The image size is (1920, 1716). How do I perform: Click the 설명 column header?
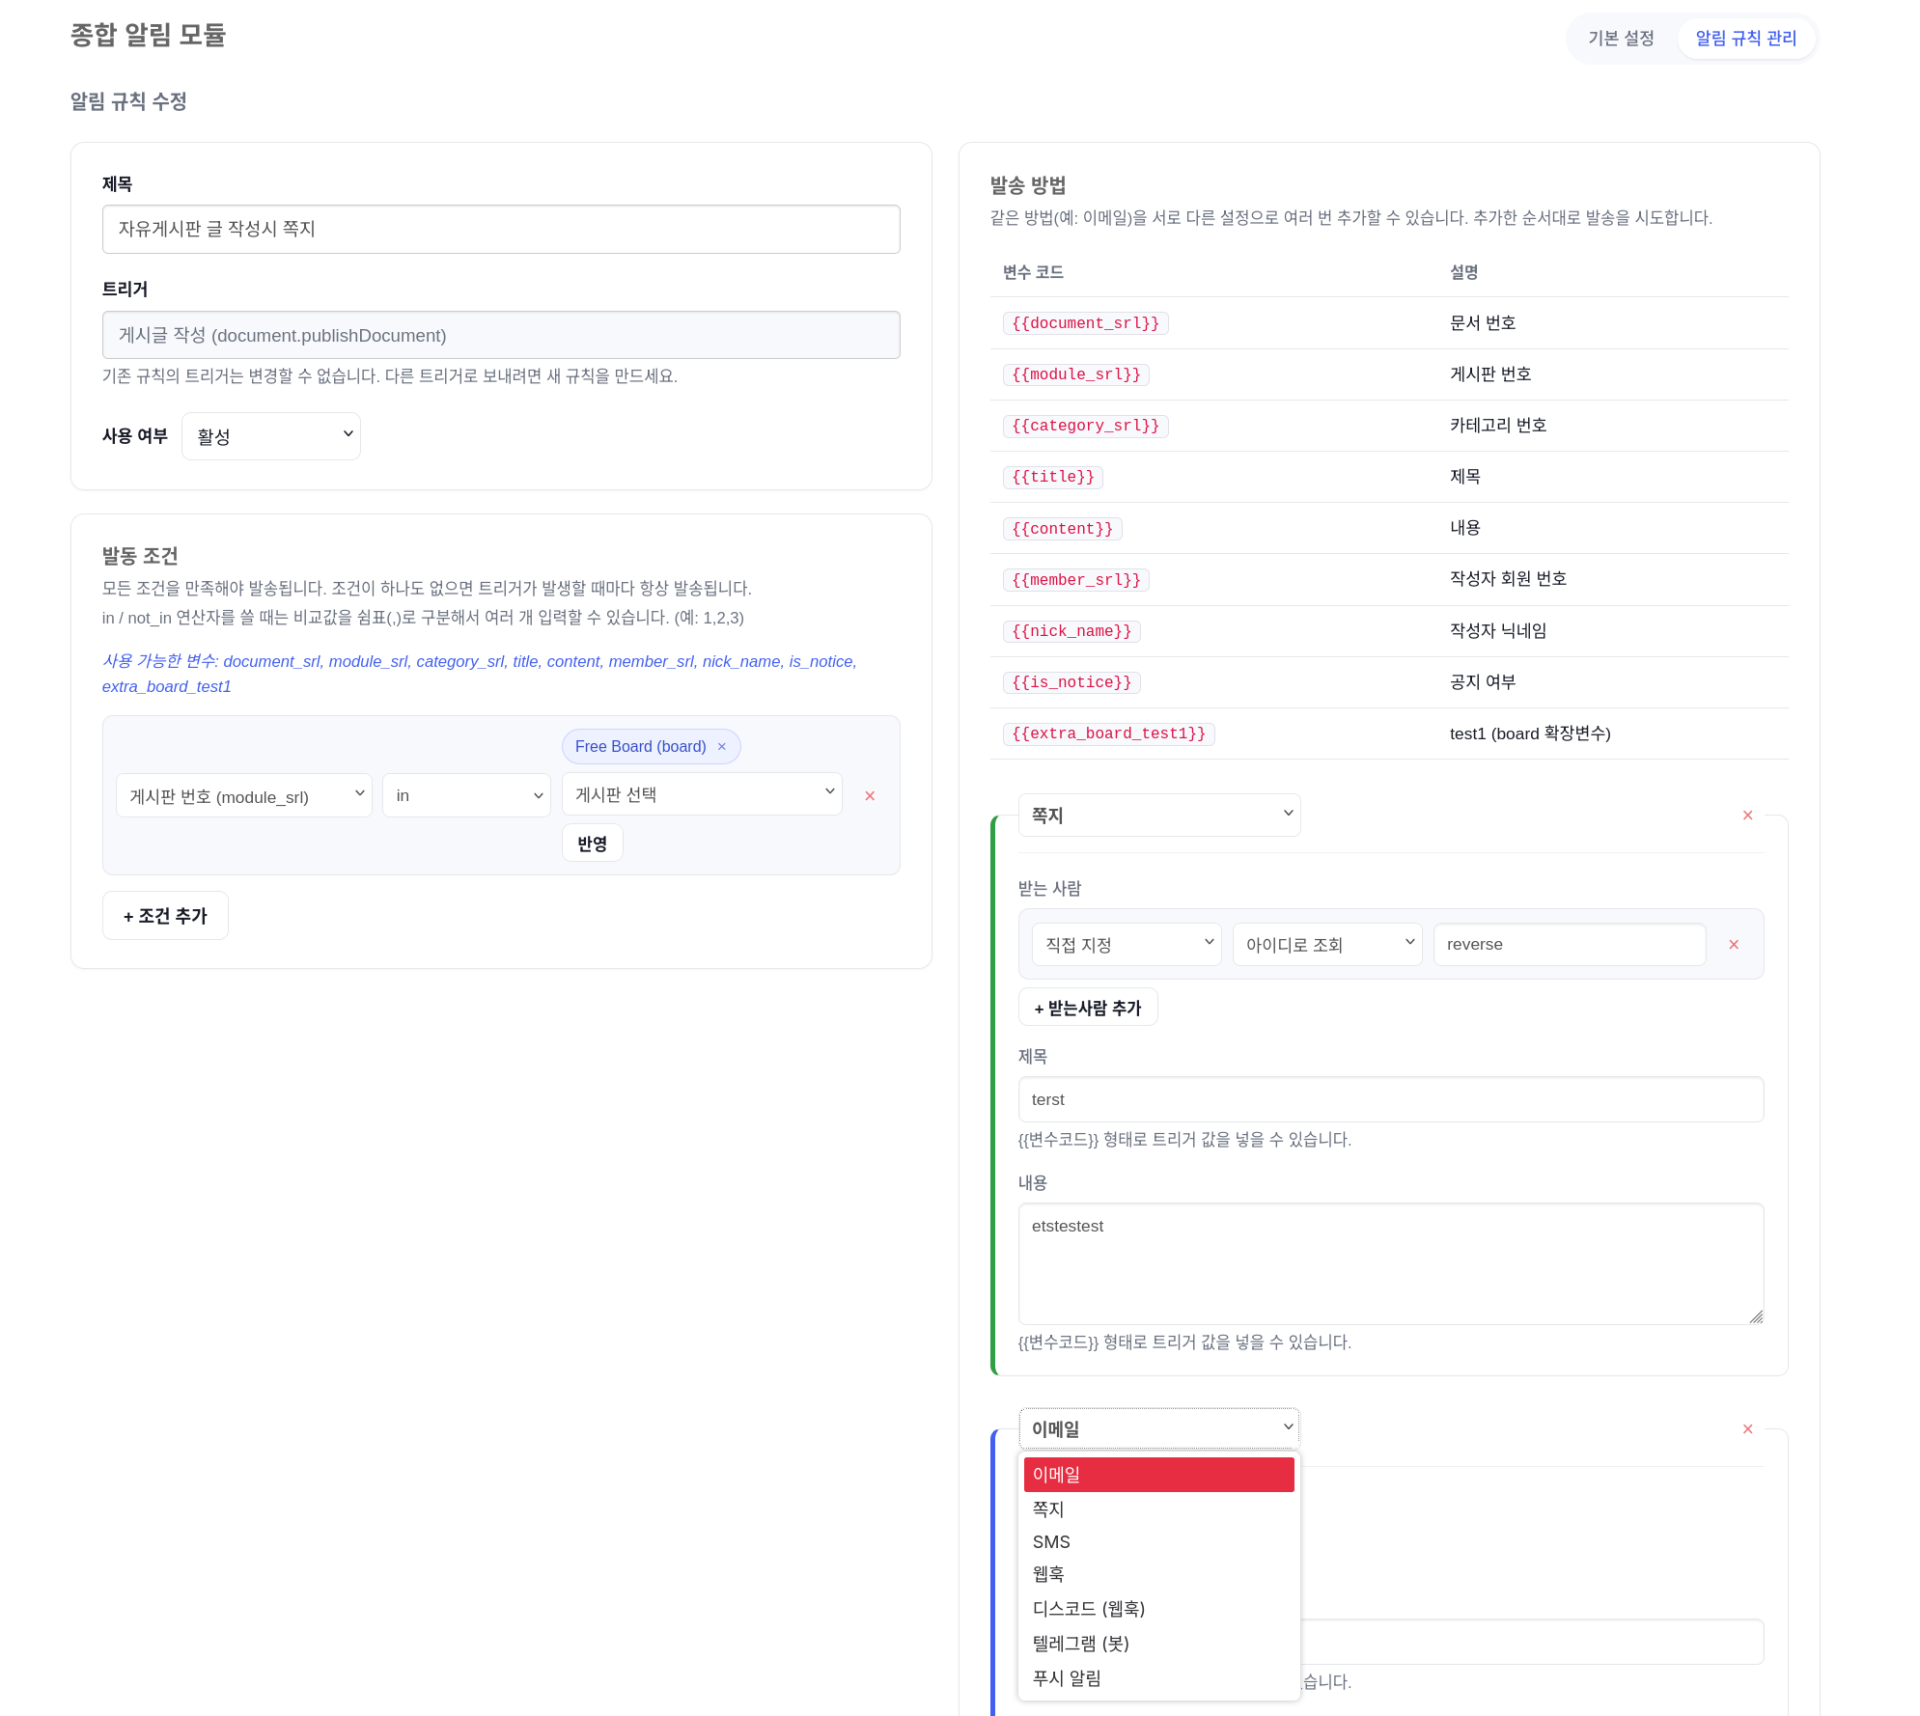tap(1463, 272)
